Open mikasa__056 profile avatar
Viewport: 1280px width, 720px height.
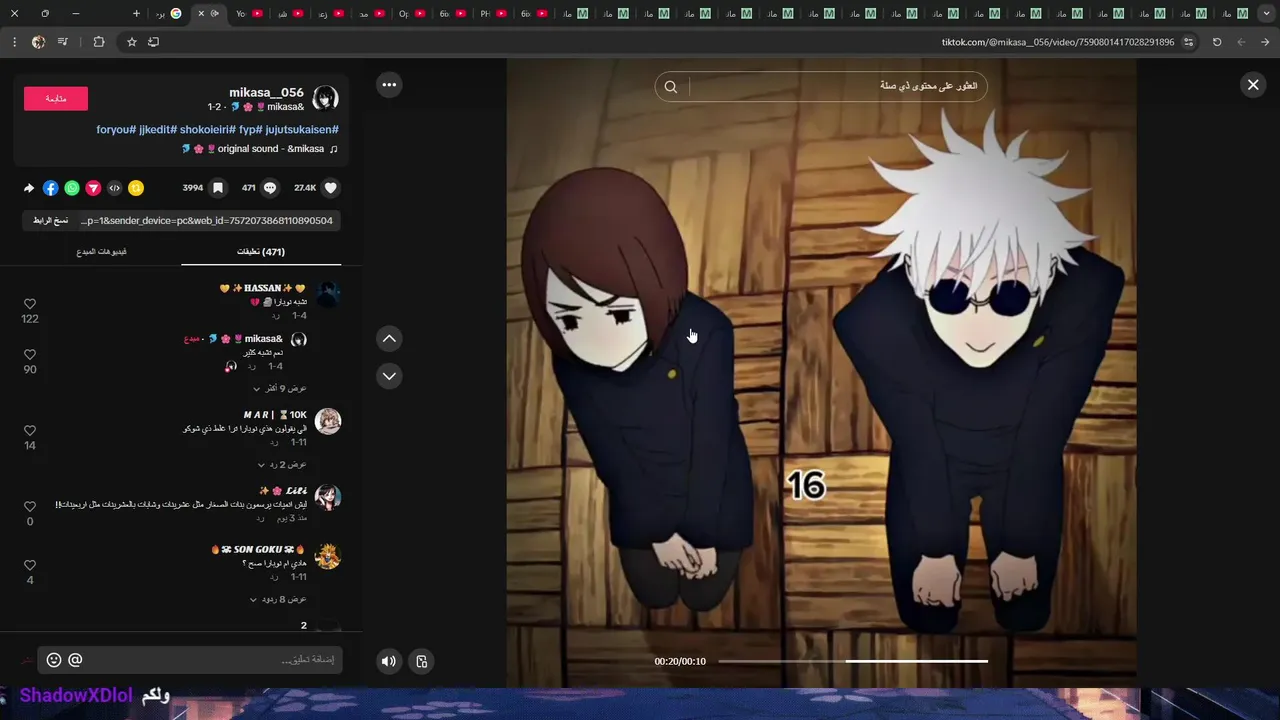click(325, 98)
